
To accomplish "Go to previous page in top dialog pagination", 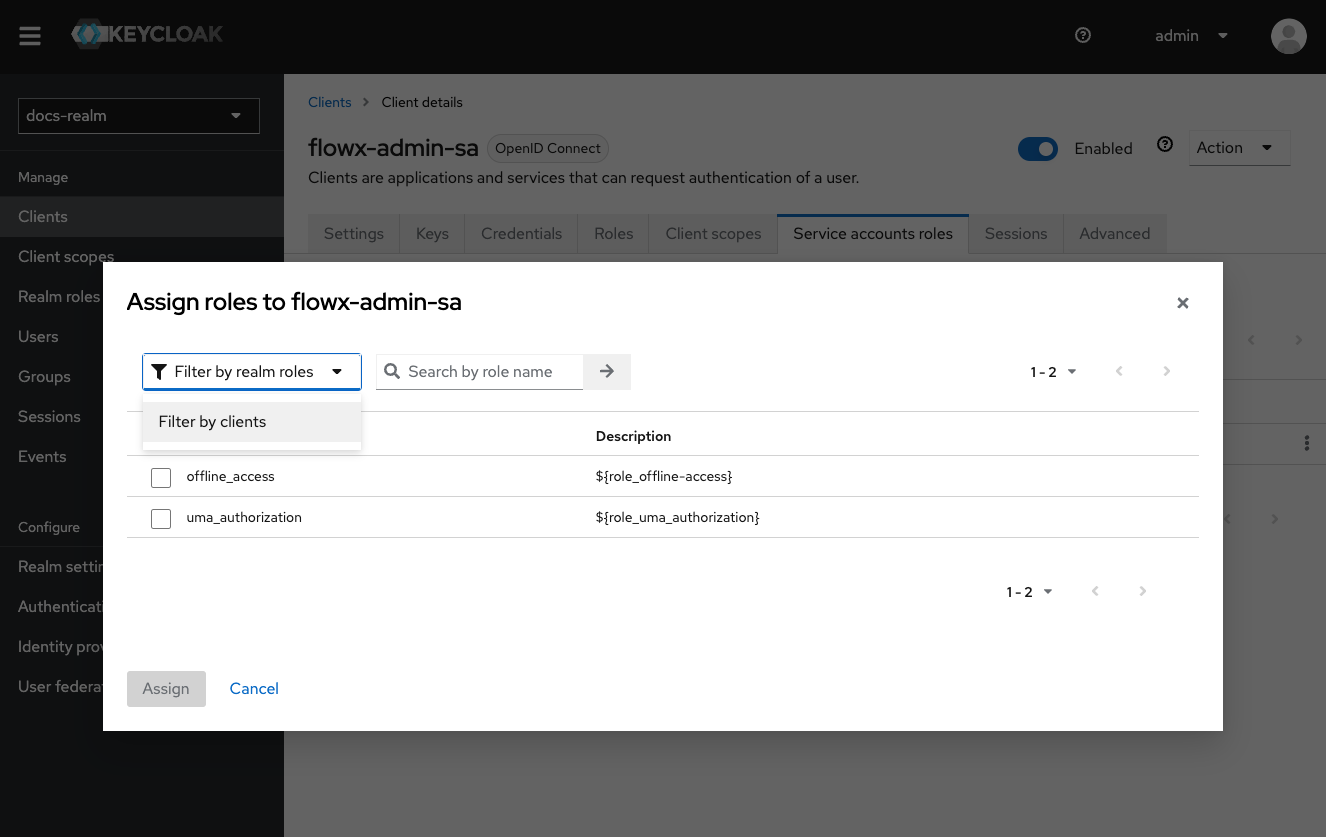I will tap(1119, 371).
